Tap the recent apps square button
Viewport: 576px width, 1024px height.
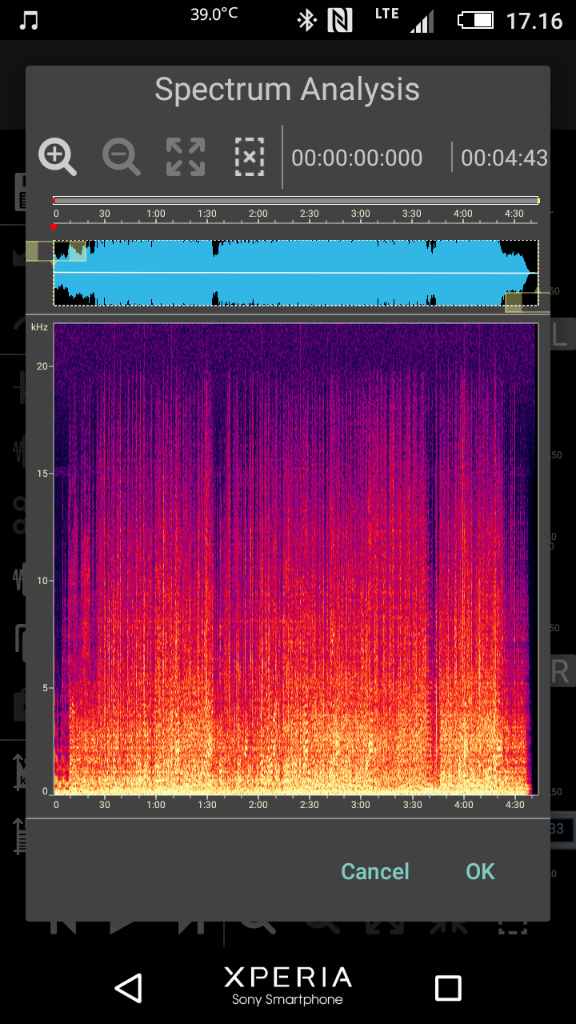coord(448,988)
